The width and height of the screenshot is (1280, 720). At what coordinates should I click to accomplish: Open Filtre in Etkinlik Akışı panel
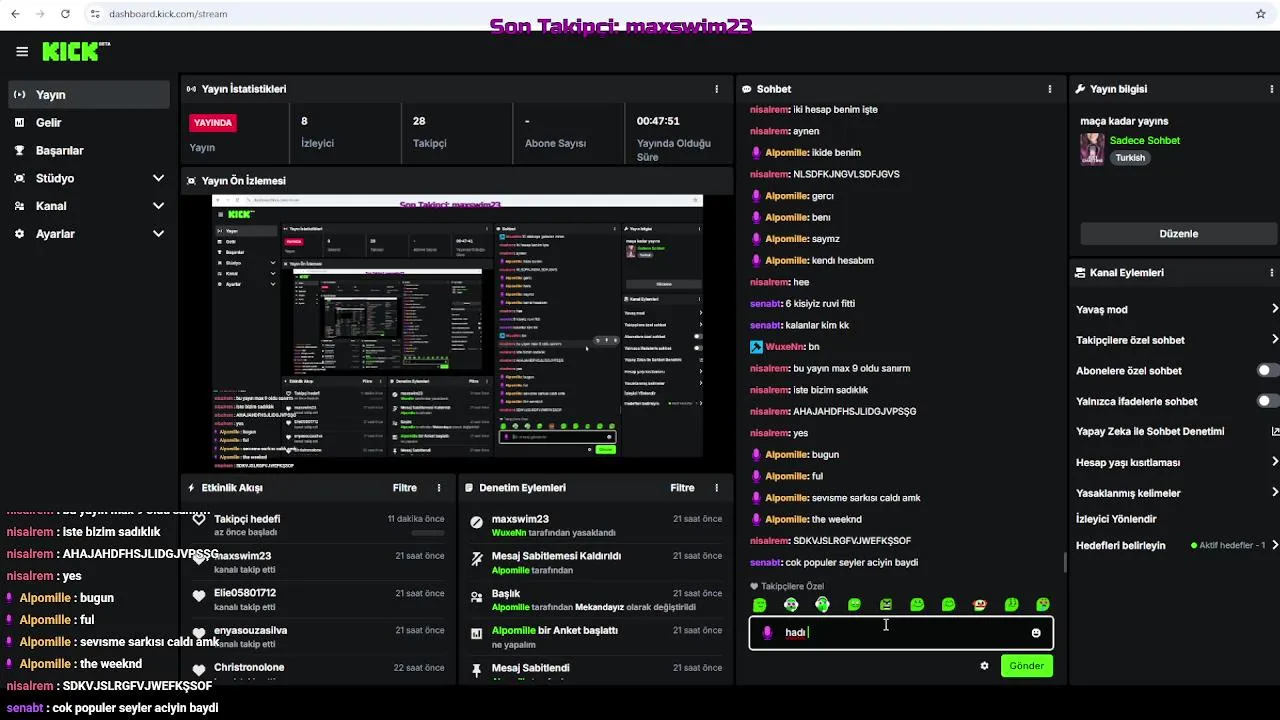coord(405,488)
